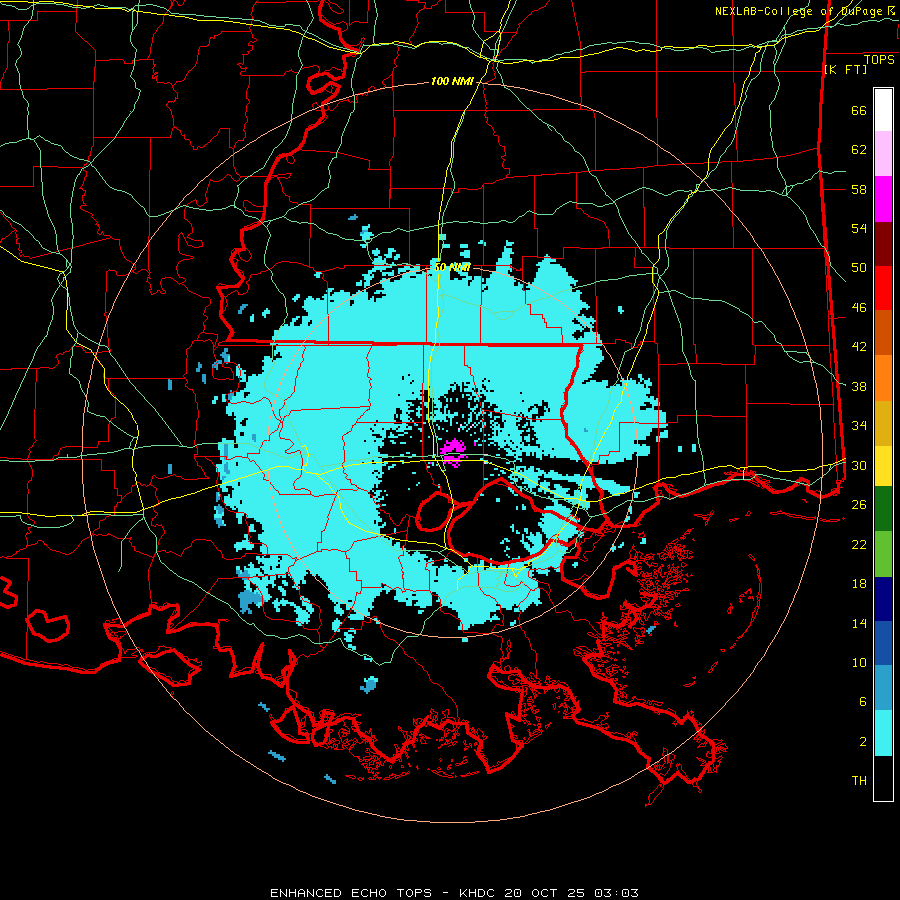Click the cyan 10 kft legend swatch
The image size is (900, 900).
click(x=883, y=733)
